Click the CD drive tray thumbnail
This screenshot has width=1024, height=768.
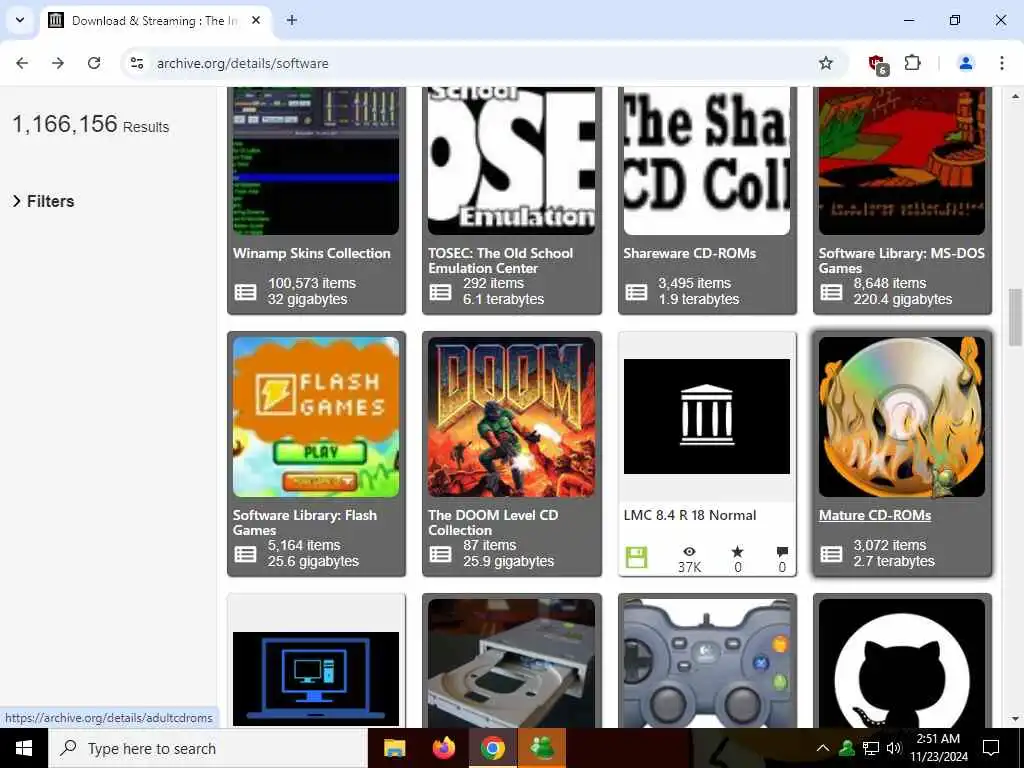[511, 663]
